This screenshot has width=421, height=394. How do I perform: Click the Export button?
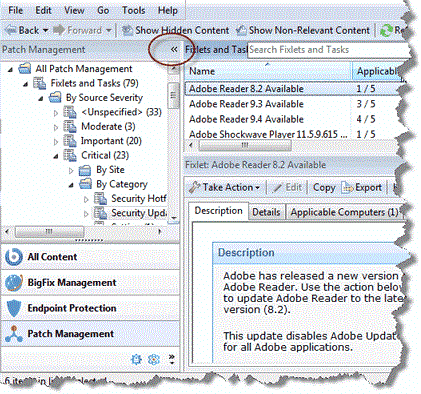point(362,188)
